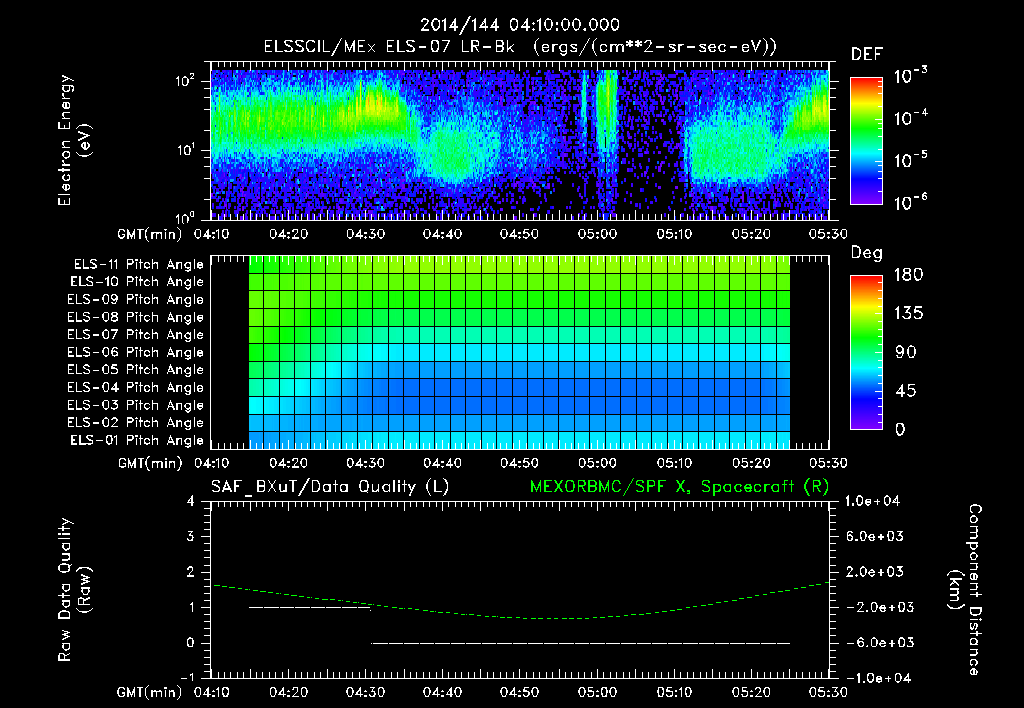1024x708 pixels.
Task: Select the "ELSSCIL/MEx ELS-07 LR-Bk" subtitle
Action: (389, 46)
